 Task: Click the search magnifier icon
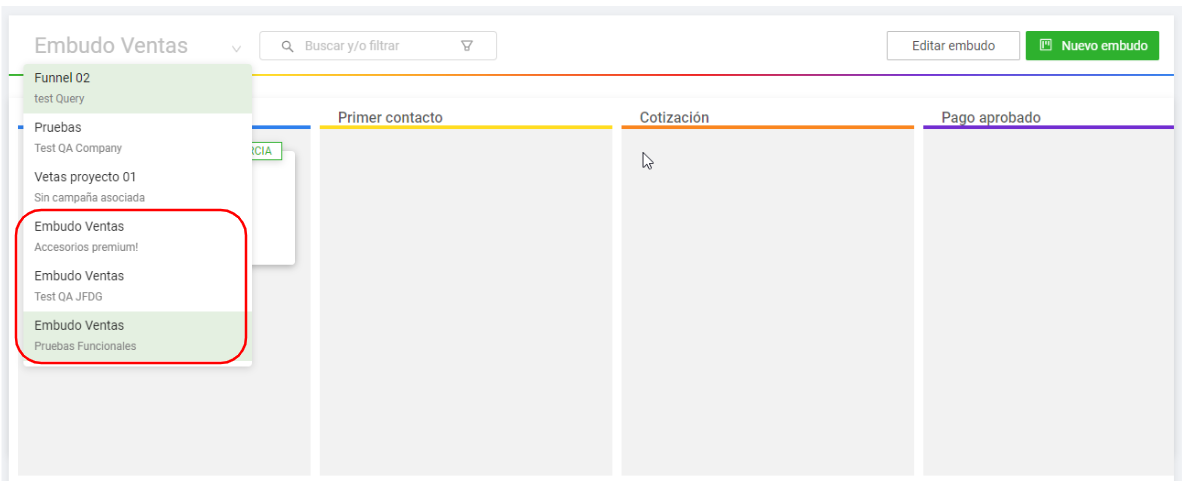(287, 46)
